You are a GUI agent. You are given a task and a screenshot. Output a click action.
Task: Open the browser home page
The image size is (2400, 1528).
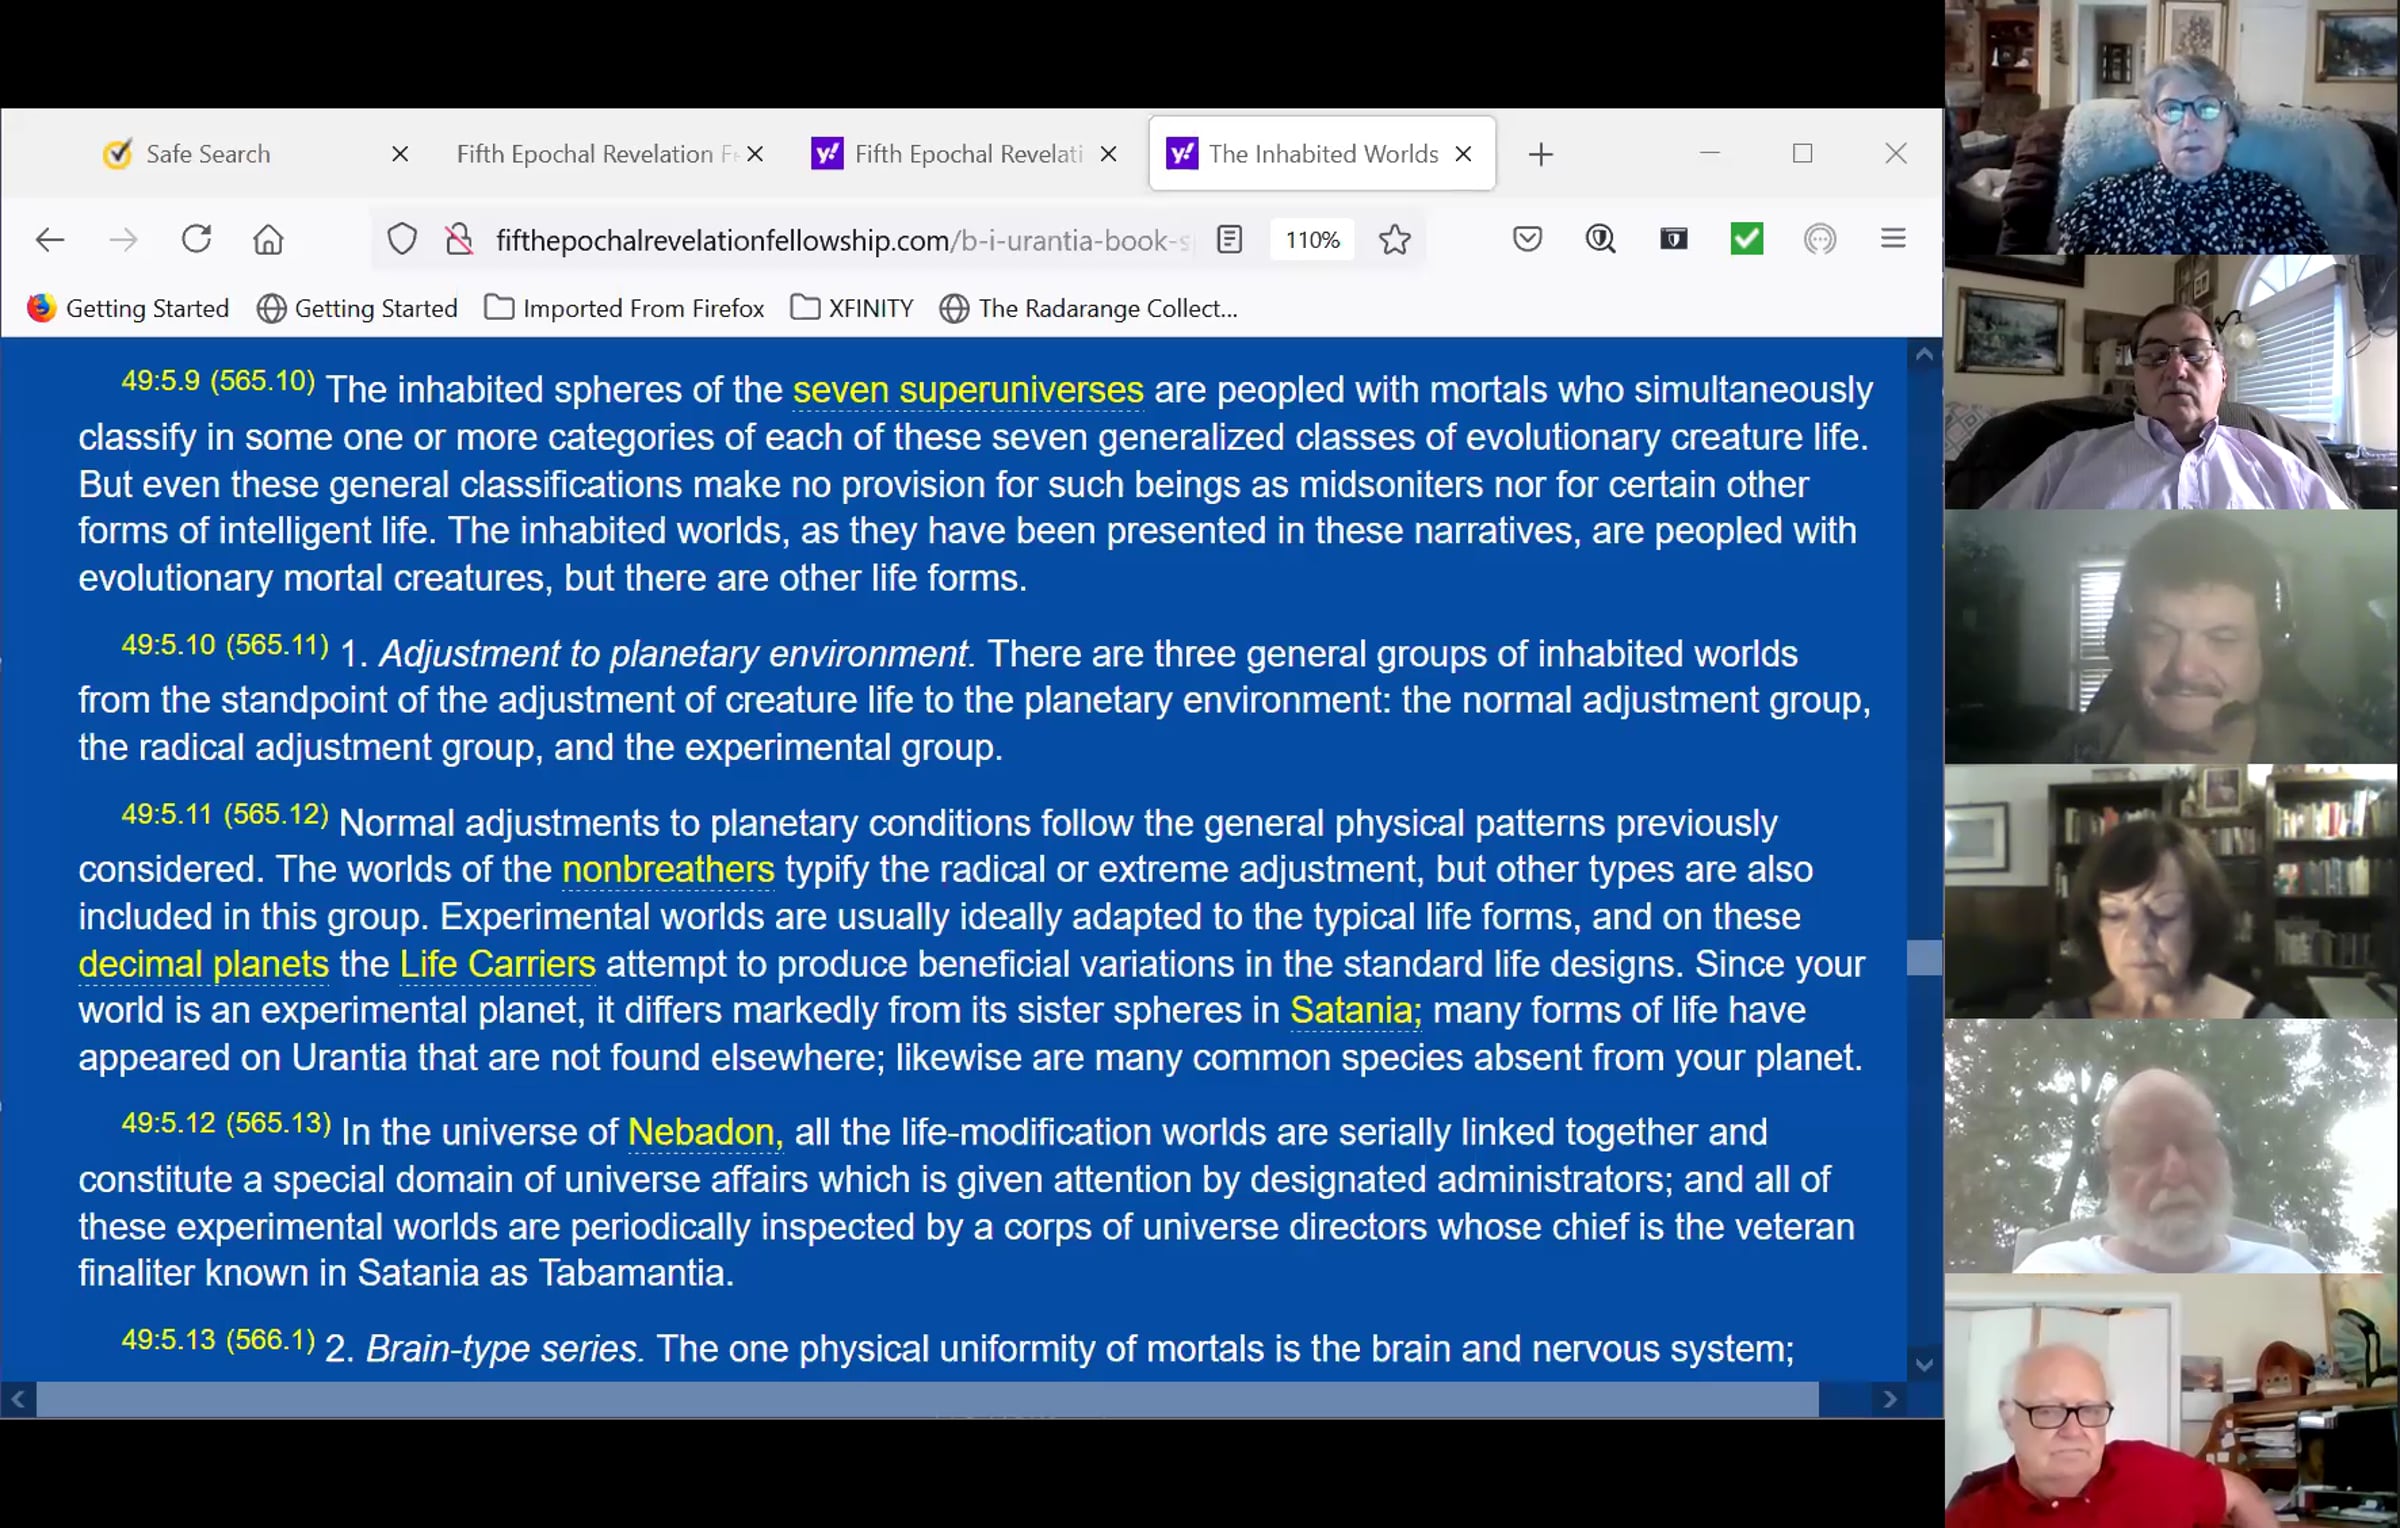point(268,240)
